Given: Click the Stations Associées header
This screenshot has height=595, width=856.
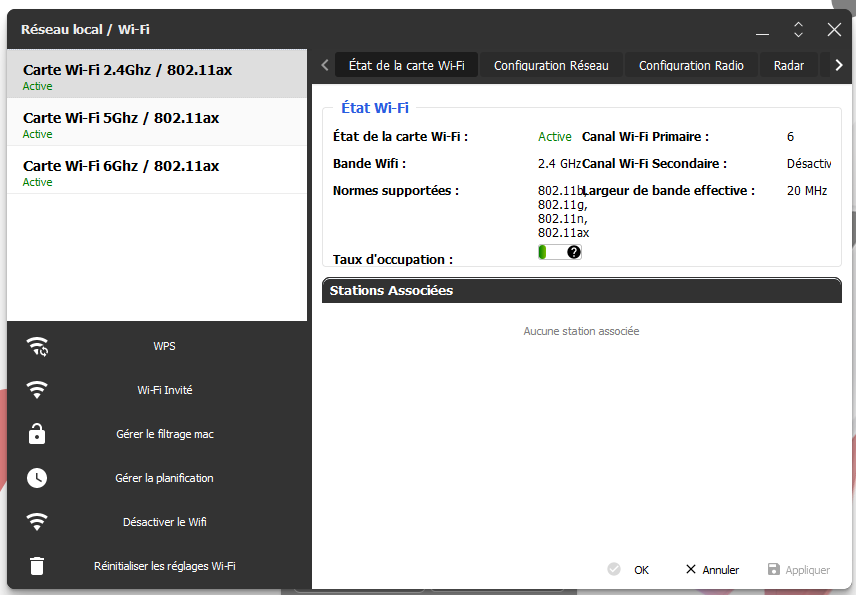Looking at the screenshot, I should click(581, 290).
